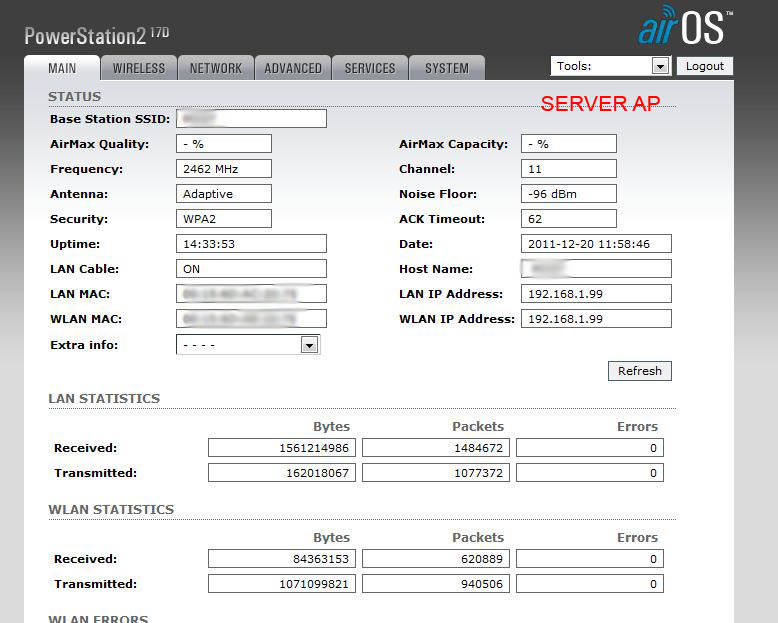This screenshot has width=778, height=623.
Task: Select WLAN received bytes 84363153
Action: (282, 559)
